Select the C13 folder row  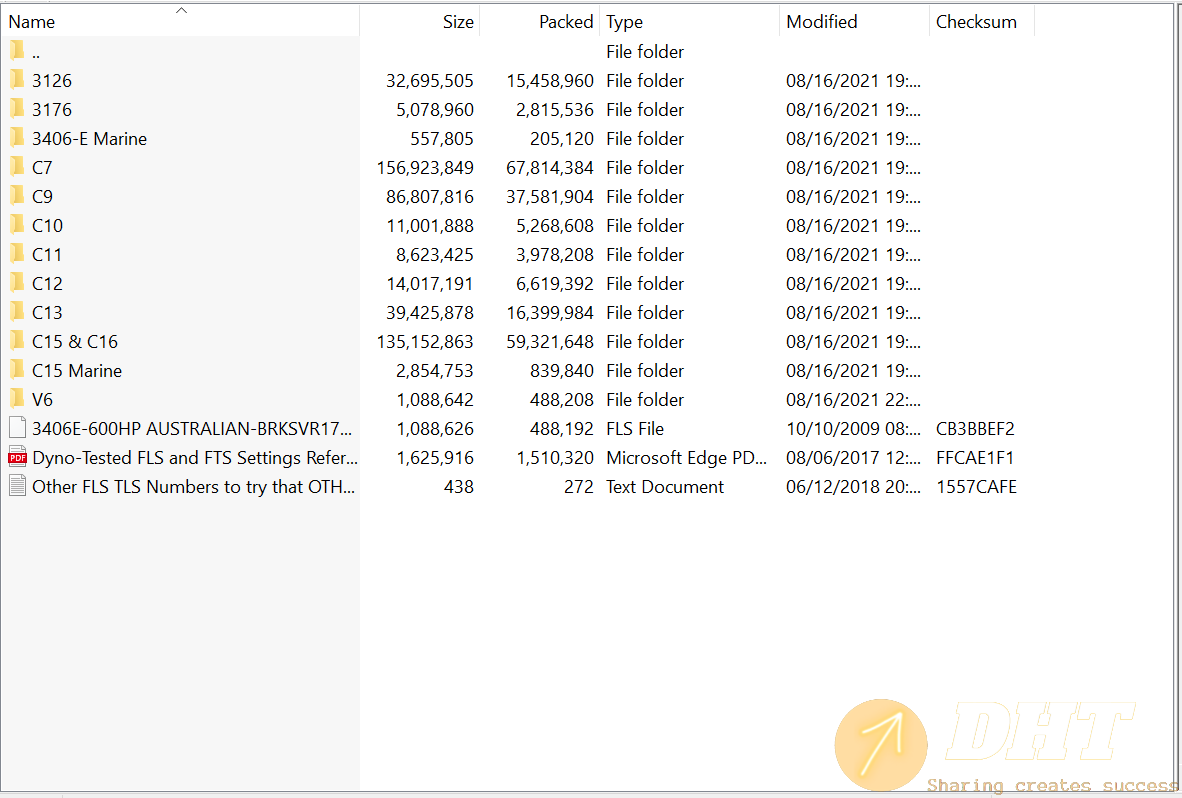click(47, 312)
